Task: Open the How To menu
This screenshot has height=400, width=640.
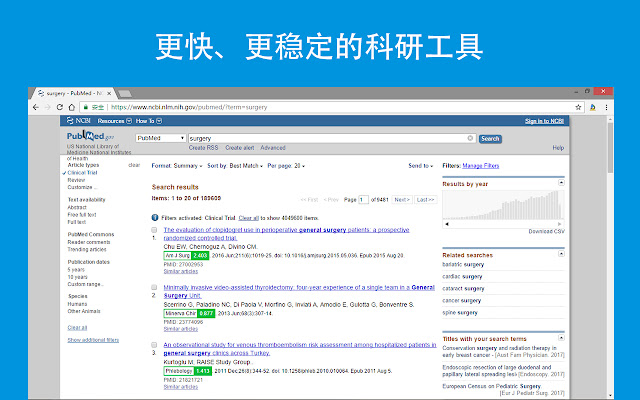Action: [149, 121]
